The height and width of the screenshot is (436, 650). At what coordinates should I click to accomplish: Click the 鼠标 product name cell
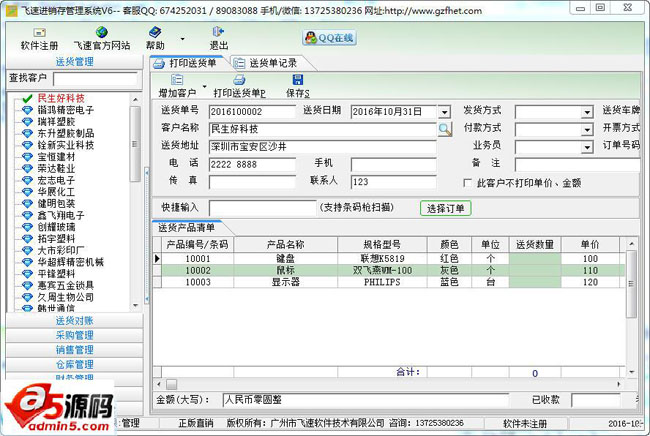pos(286,270)
